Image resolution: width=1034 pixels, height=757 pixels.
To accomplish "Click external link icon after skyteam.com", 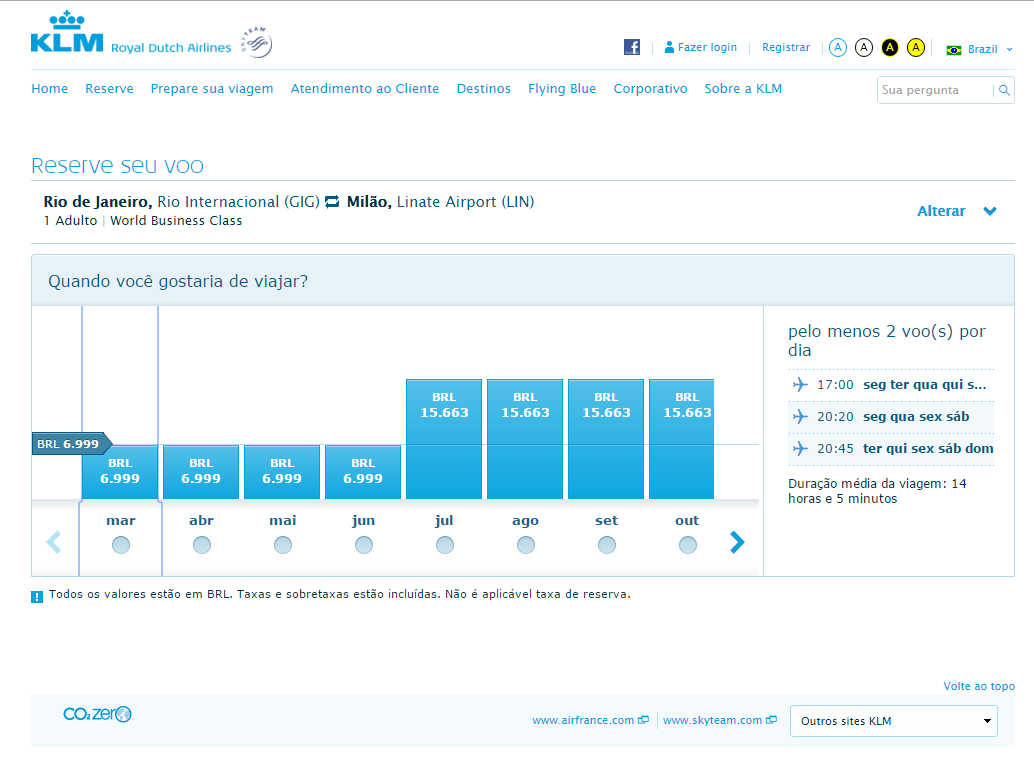I will [x=772, y=720].
